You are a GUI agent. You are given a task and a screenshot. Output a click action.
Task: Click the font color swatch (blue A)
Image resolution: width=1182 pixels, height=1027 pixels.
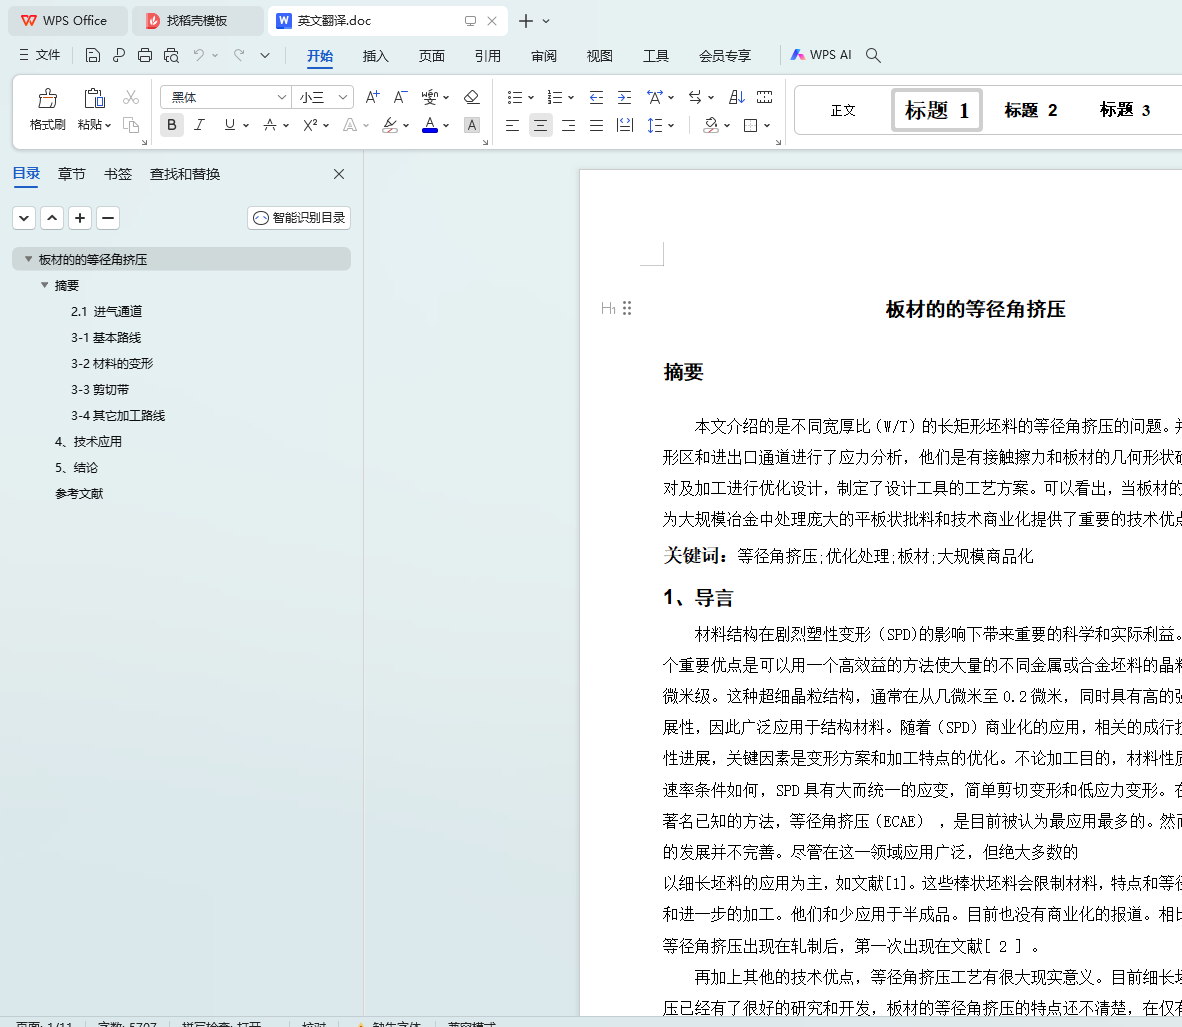pyautogui.click(x=429, y=125)
